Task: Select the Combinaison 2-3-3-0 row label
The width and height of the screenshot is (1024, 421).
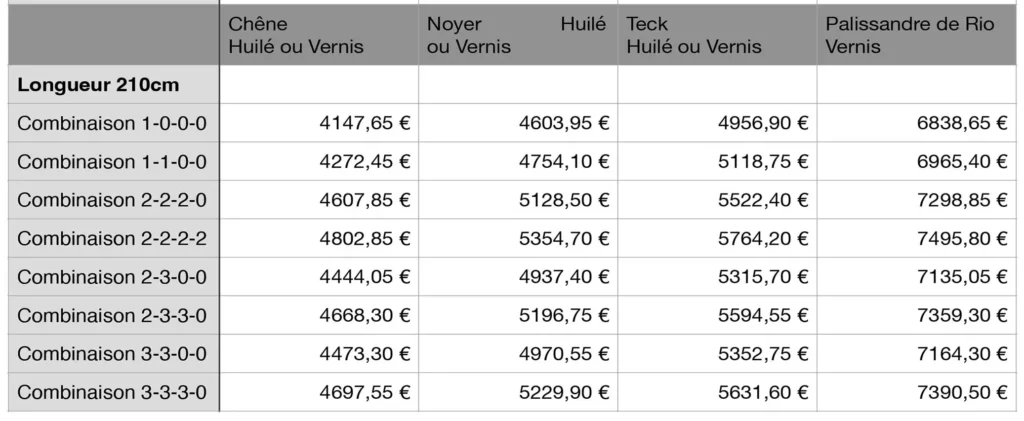Action: [x=114, y=315]
